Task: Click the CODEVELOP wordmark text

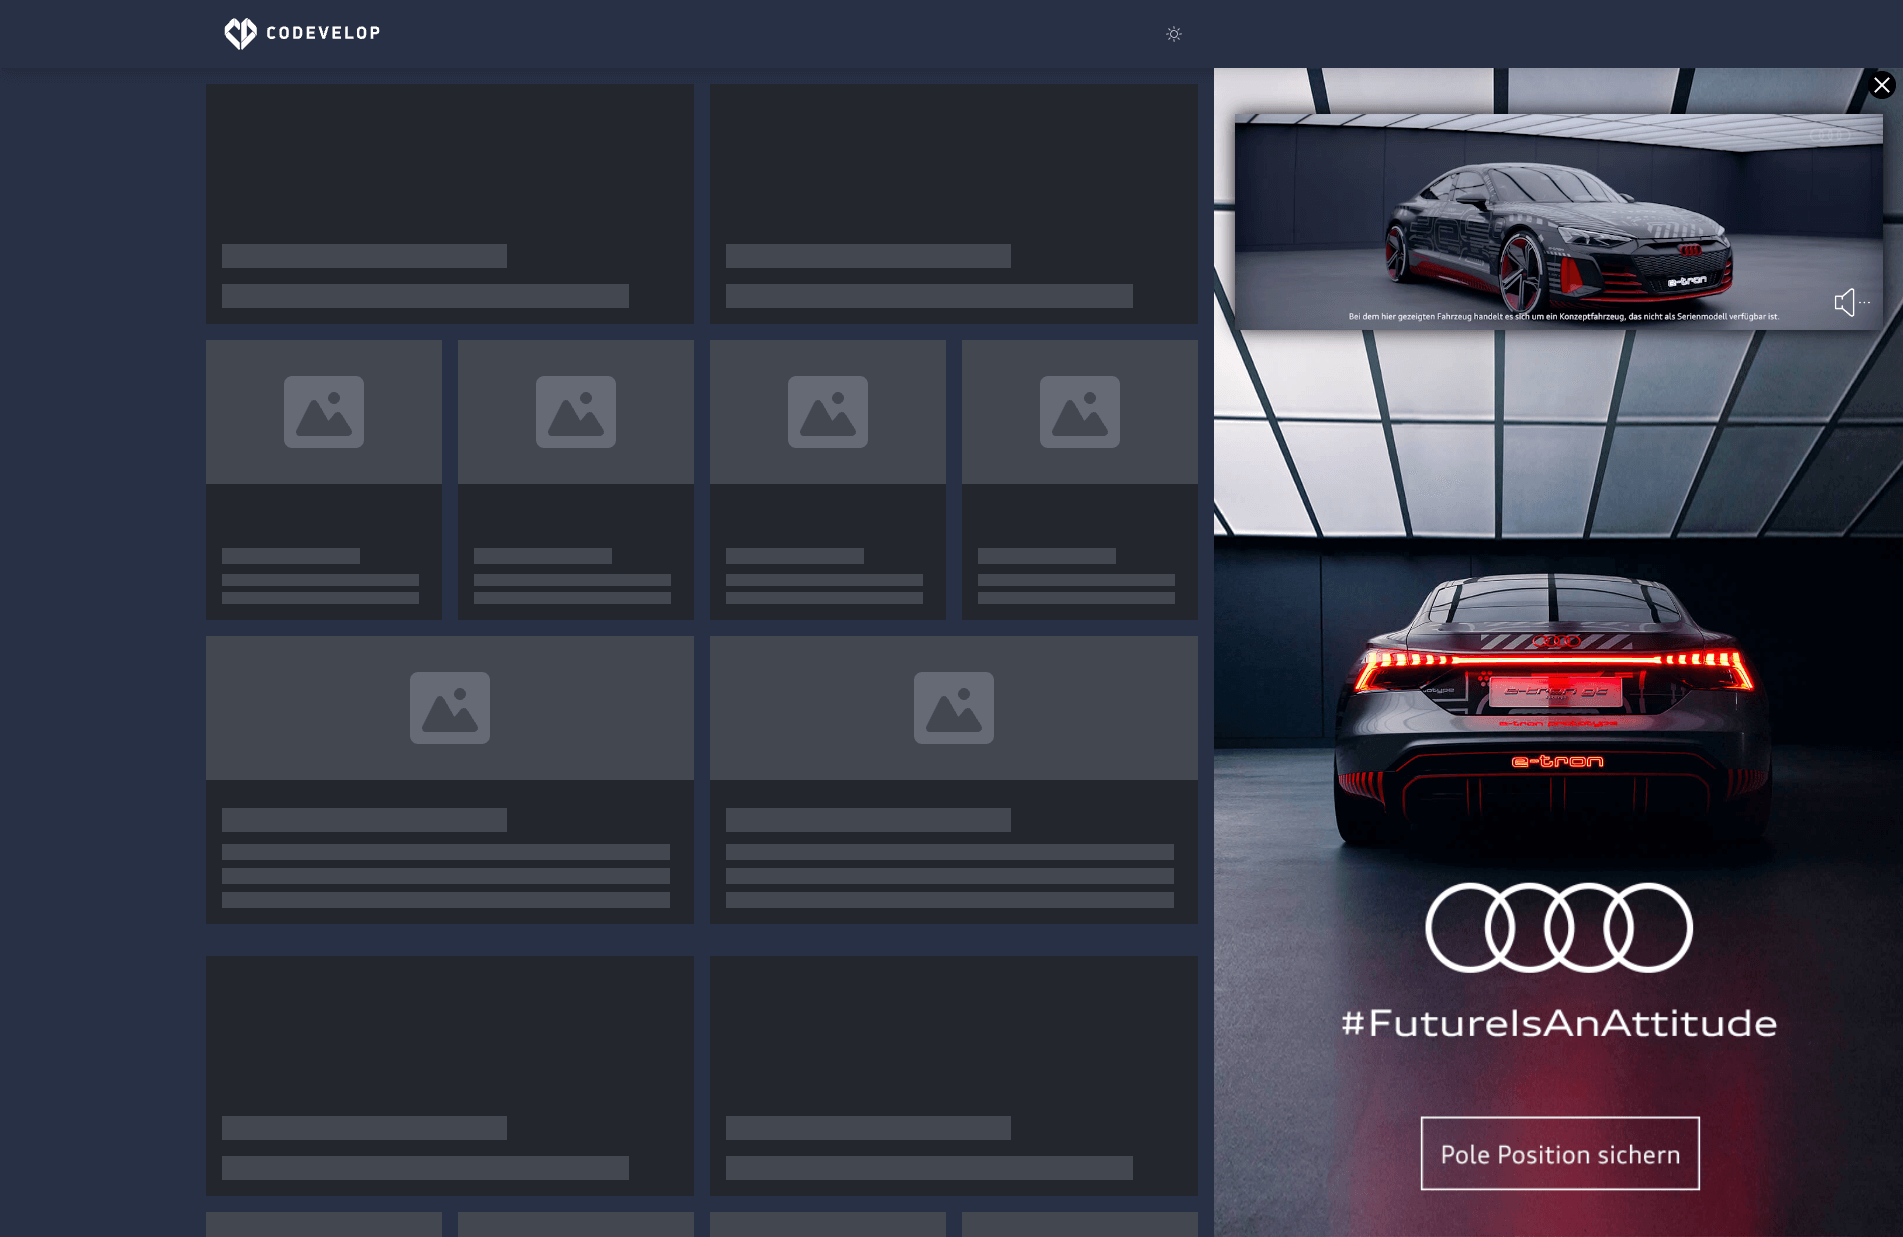Action: click(323, 33)
